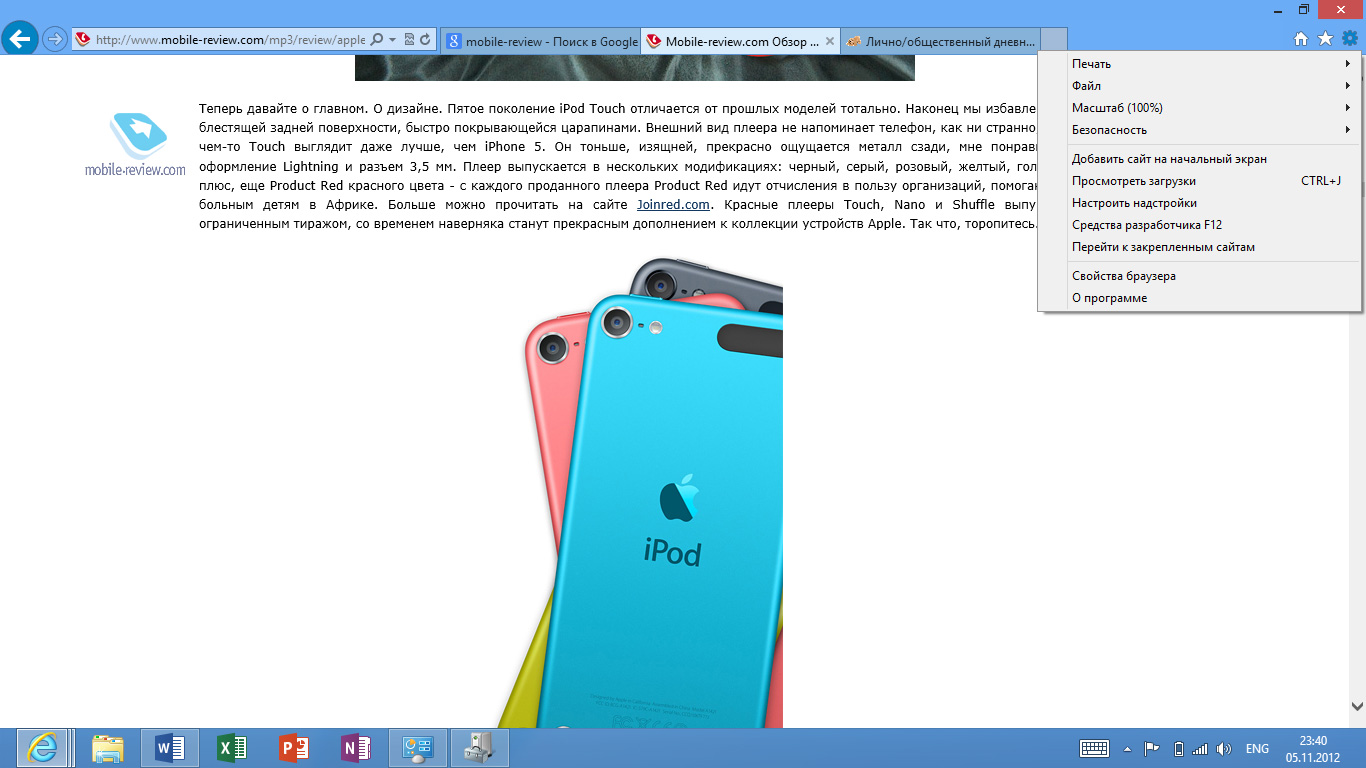Open Favorites with the star icon
Viewport: 1366px width, 768px height.
1325,39
